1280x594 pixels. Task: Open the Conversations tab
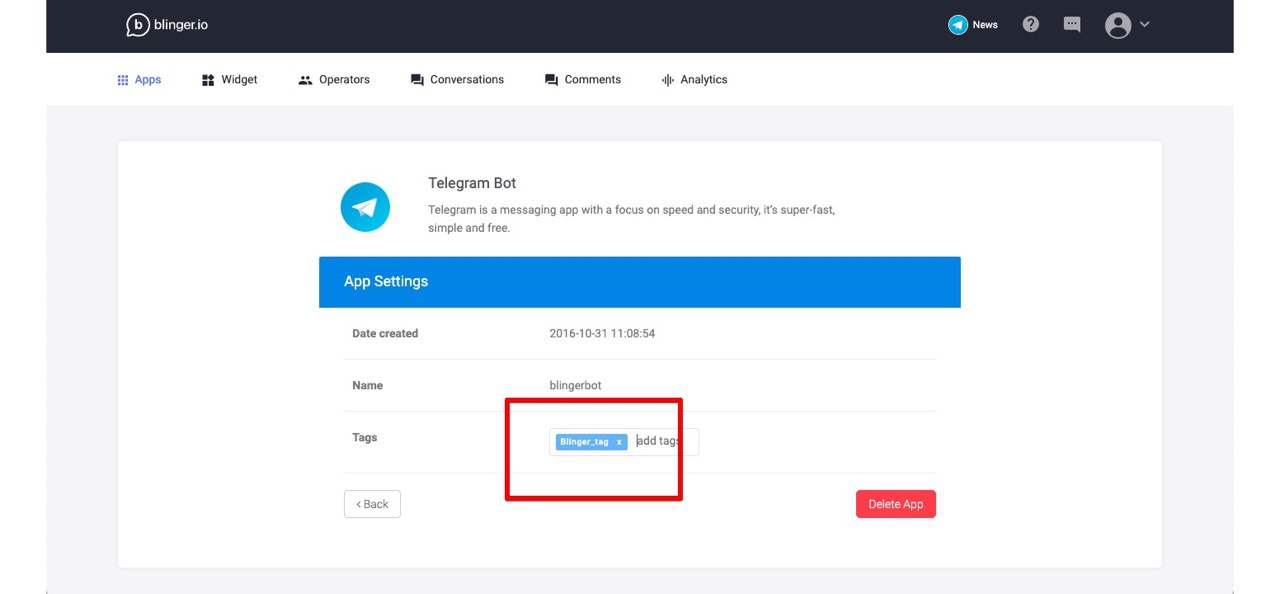pyautogui.click(x=457, y=80)
